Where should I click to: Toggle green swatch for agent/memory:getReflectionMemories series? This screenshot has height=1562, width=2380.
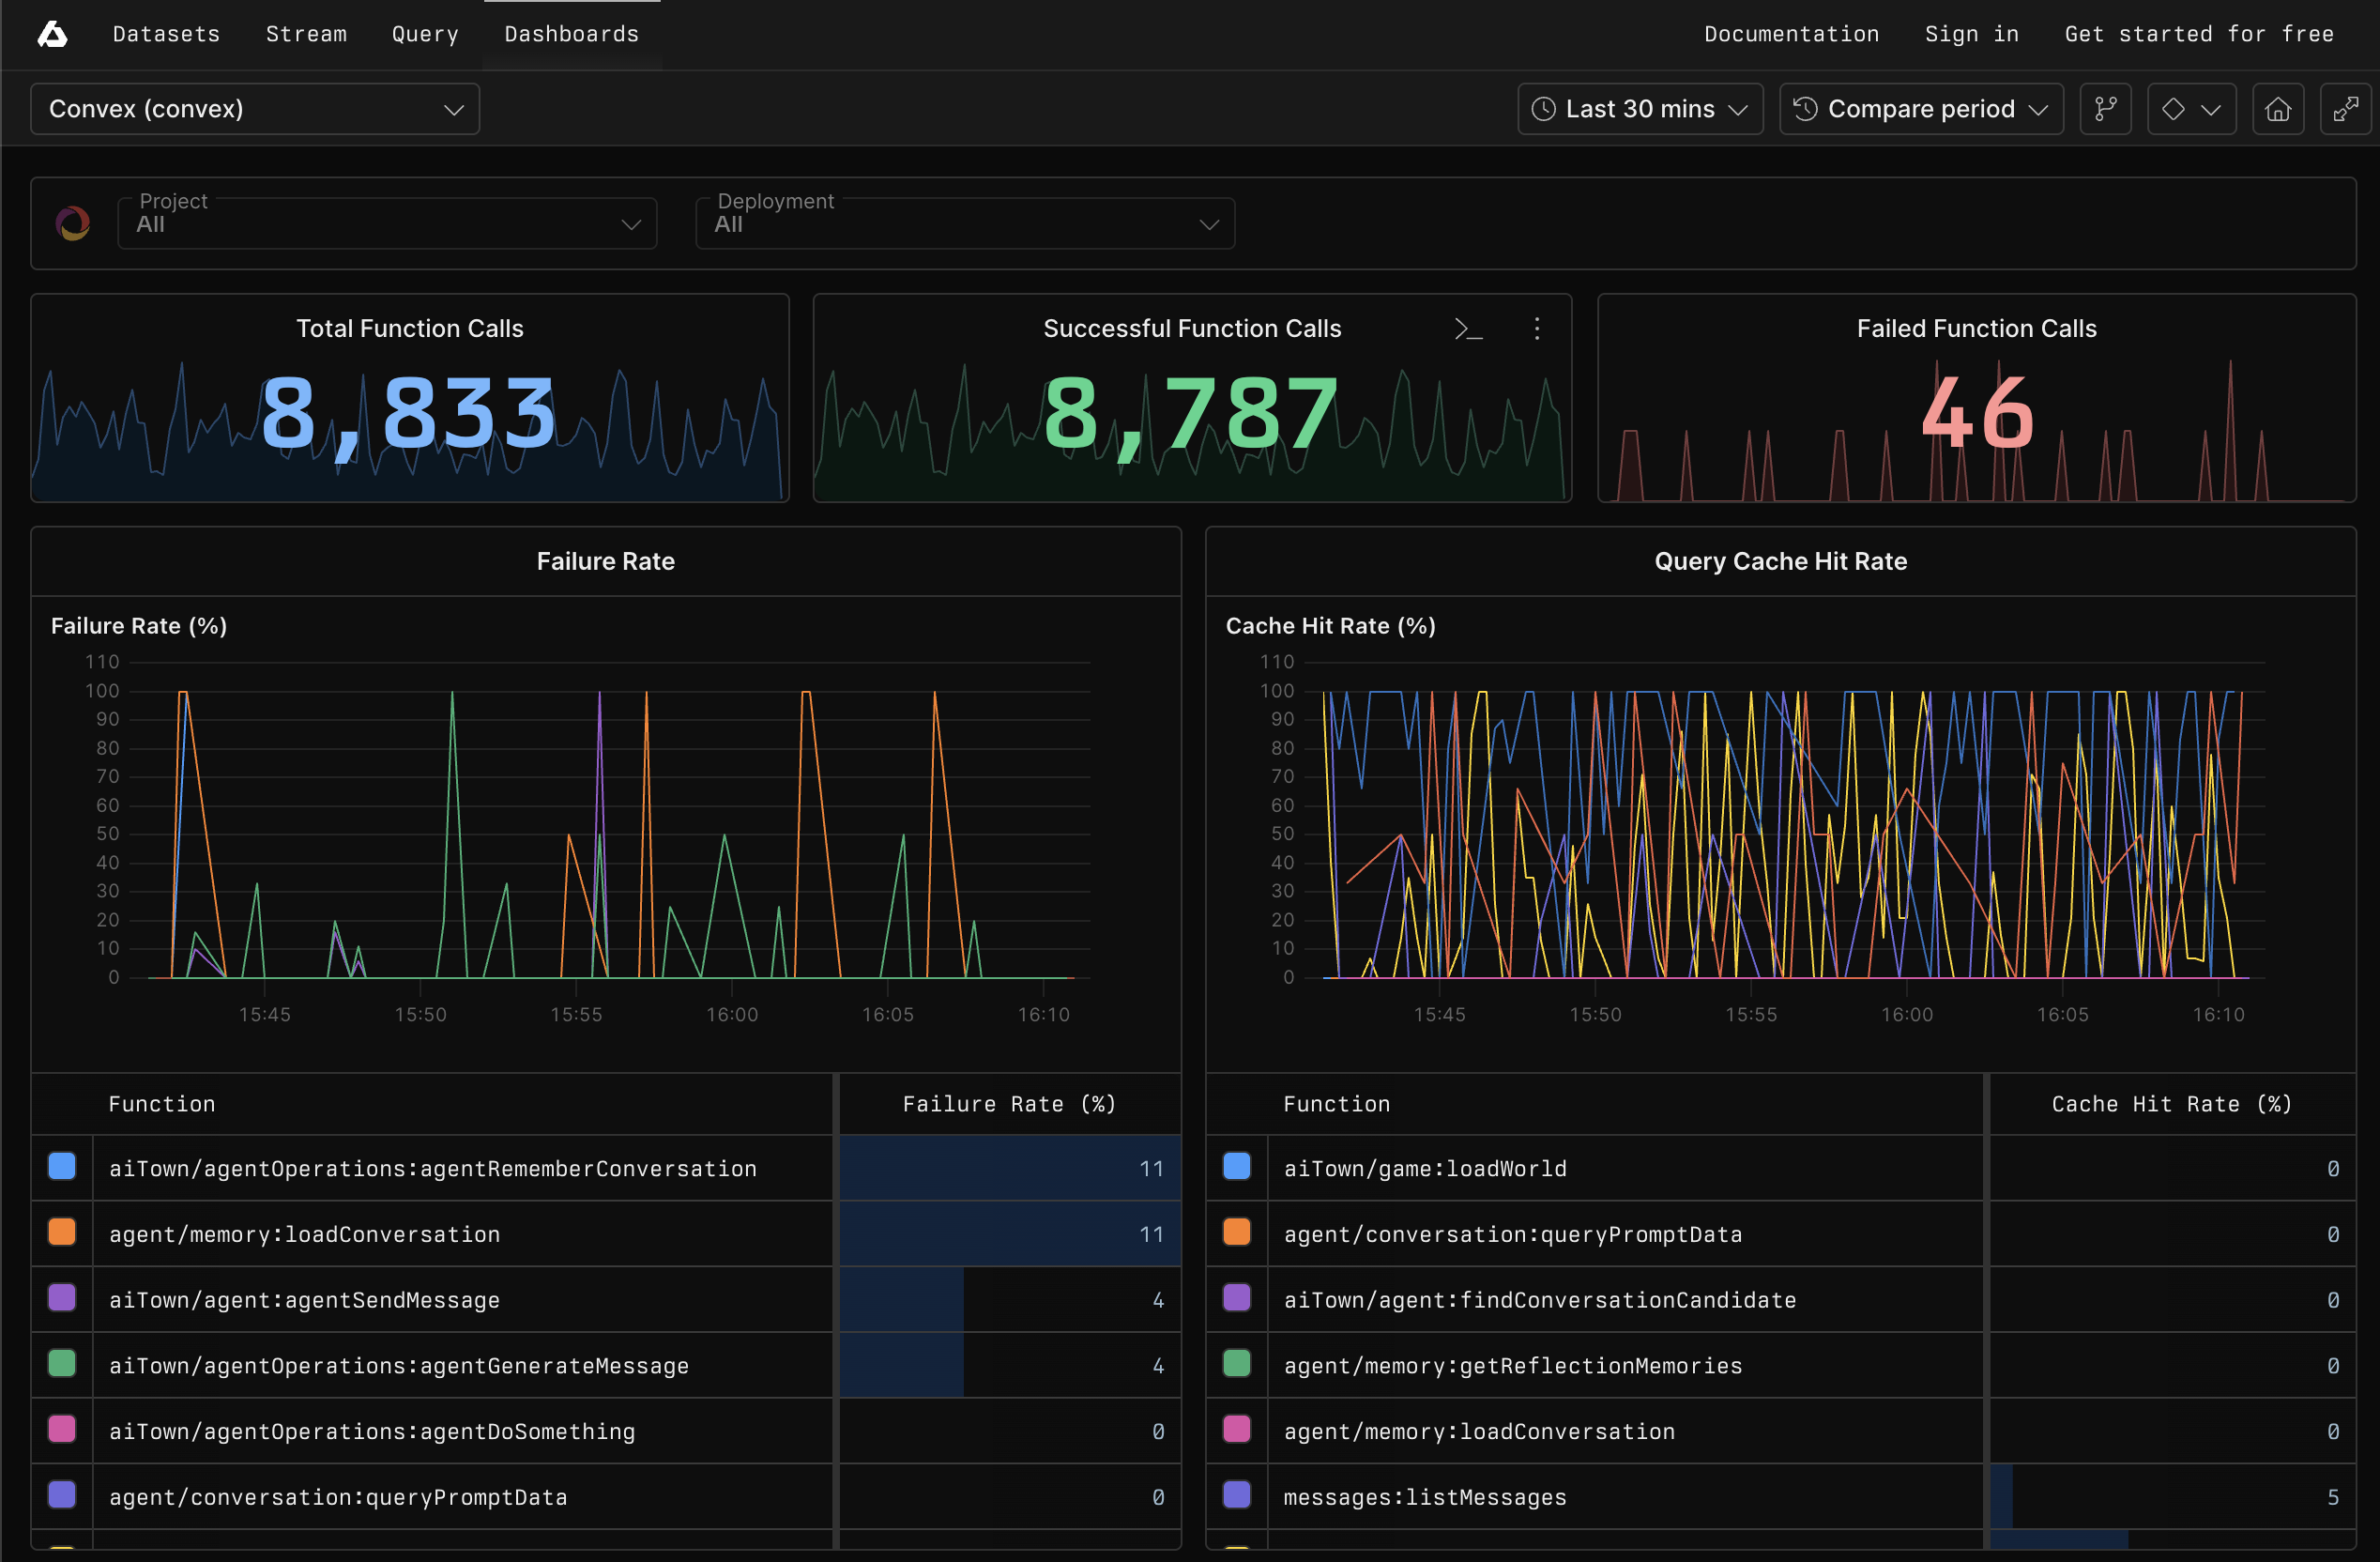tap(1237, 1364)
